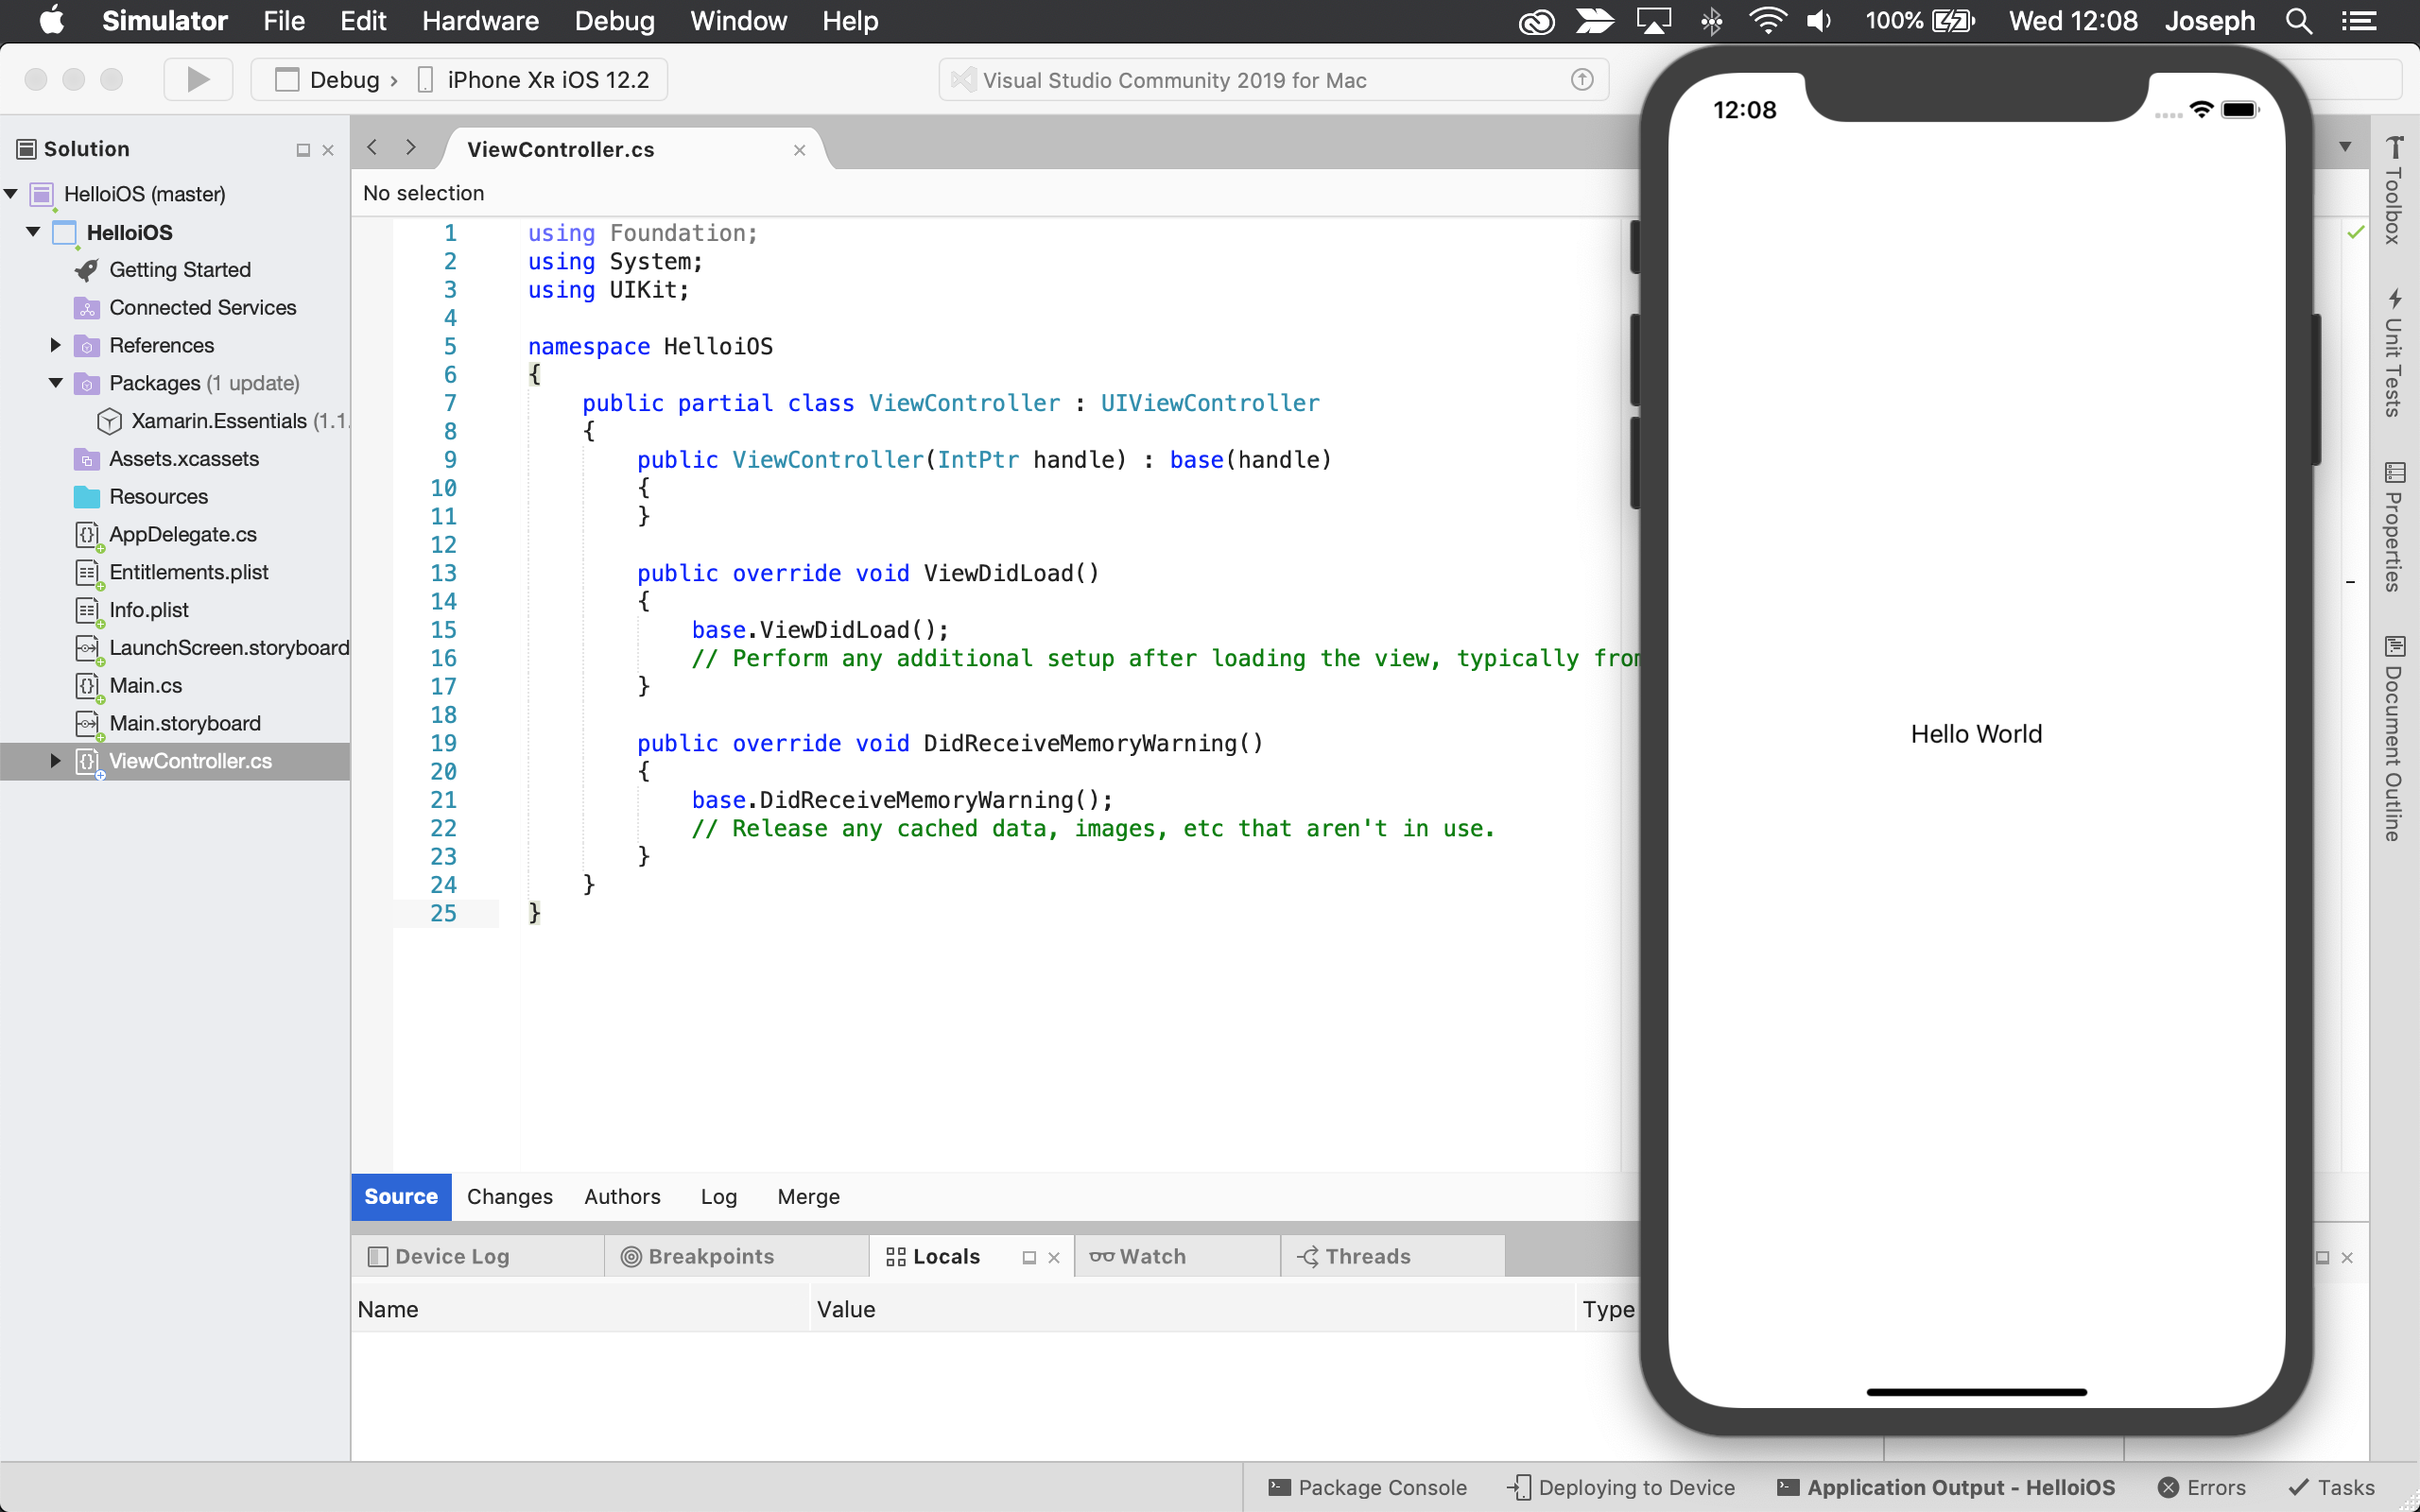The height and width of the screenshot is (1512, 2420).
Task: Select Connected Services item
Action: (202, 308)
